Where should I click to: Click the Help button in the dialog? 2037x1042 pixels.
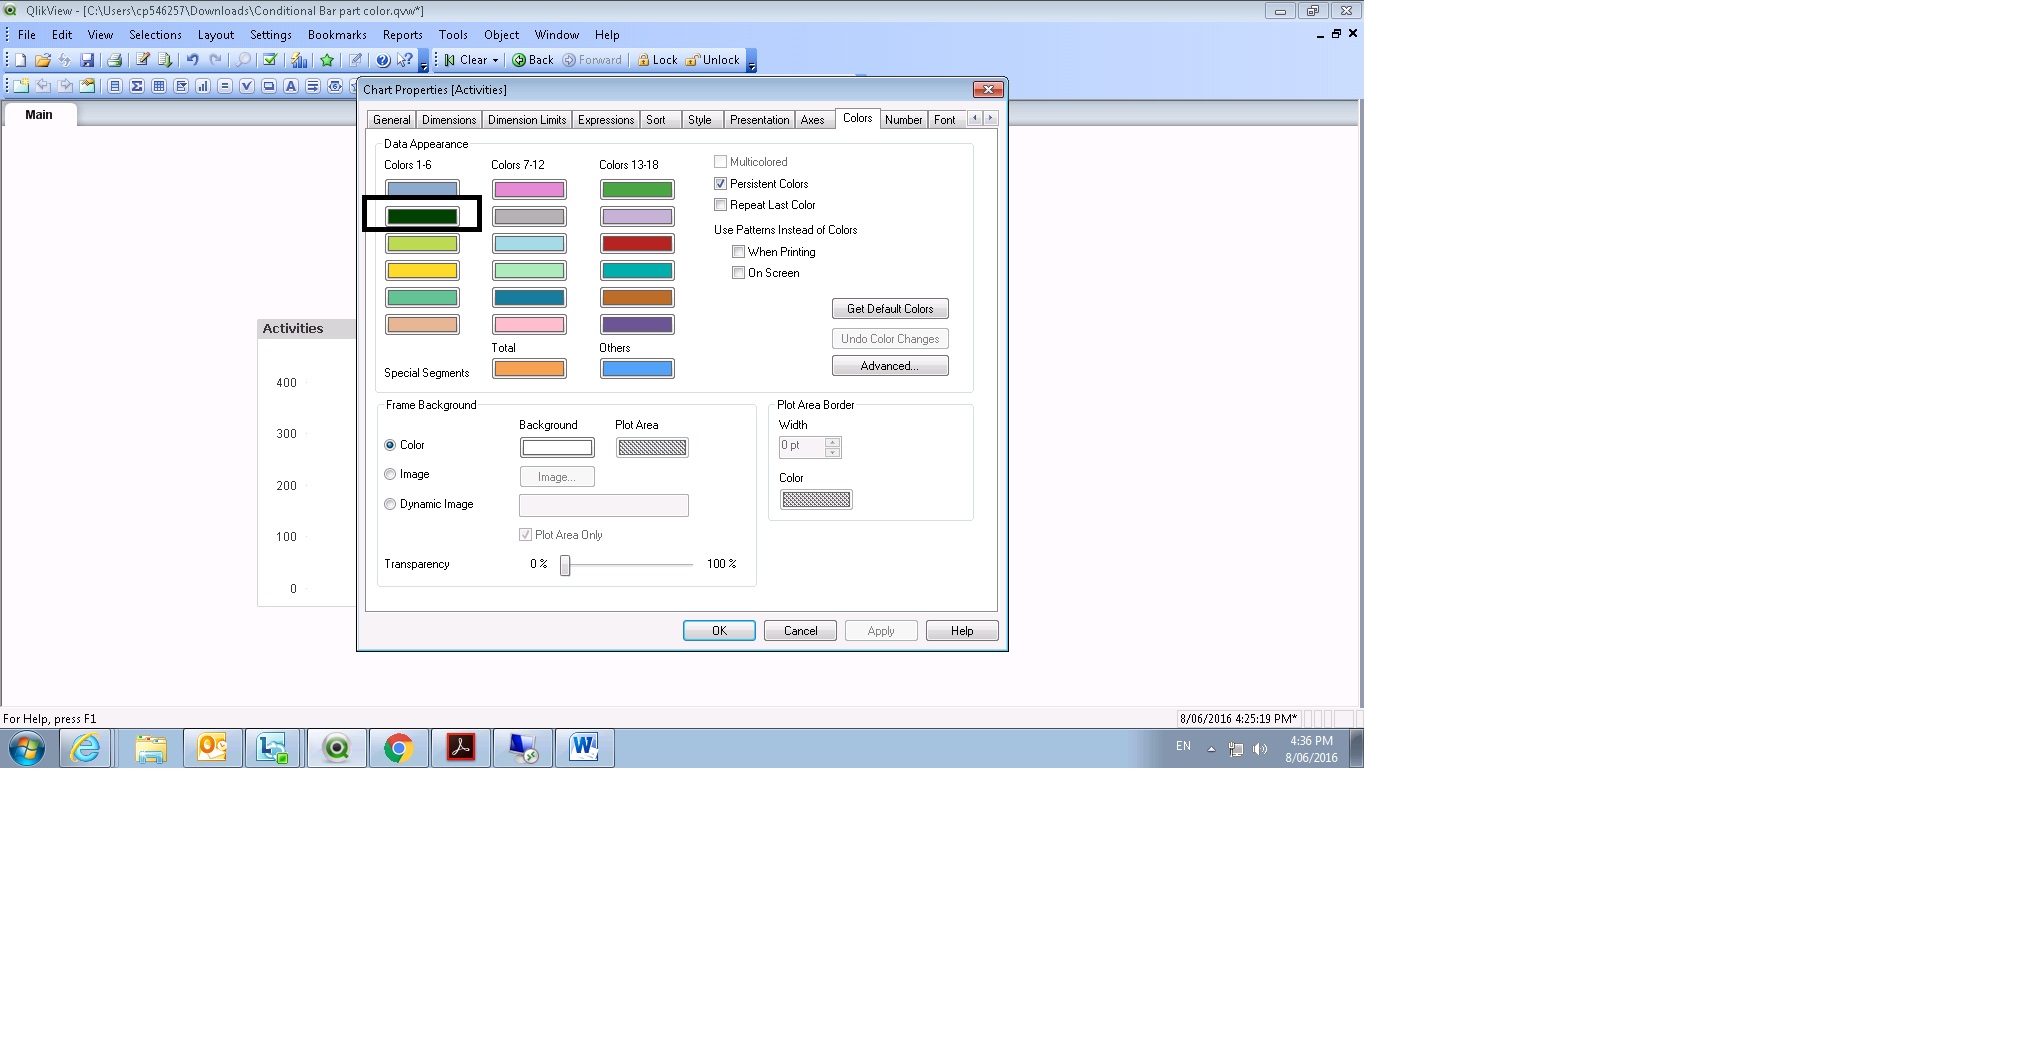pos(962,631)
